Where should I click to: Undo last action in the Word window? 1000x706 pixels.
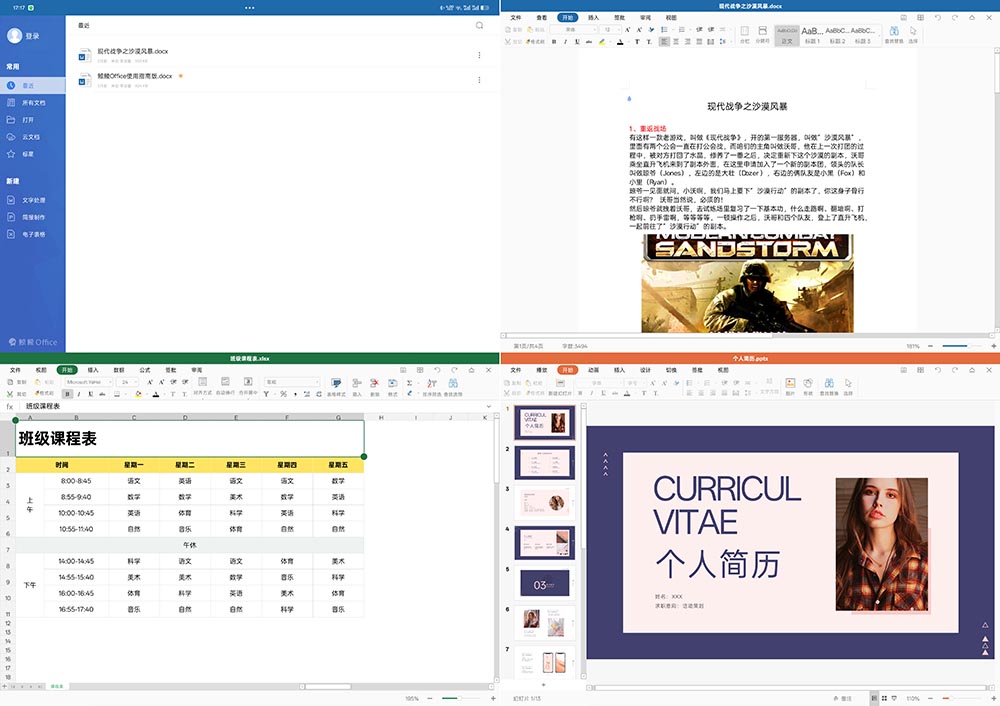(938, 17)
